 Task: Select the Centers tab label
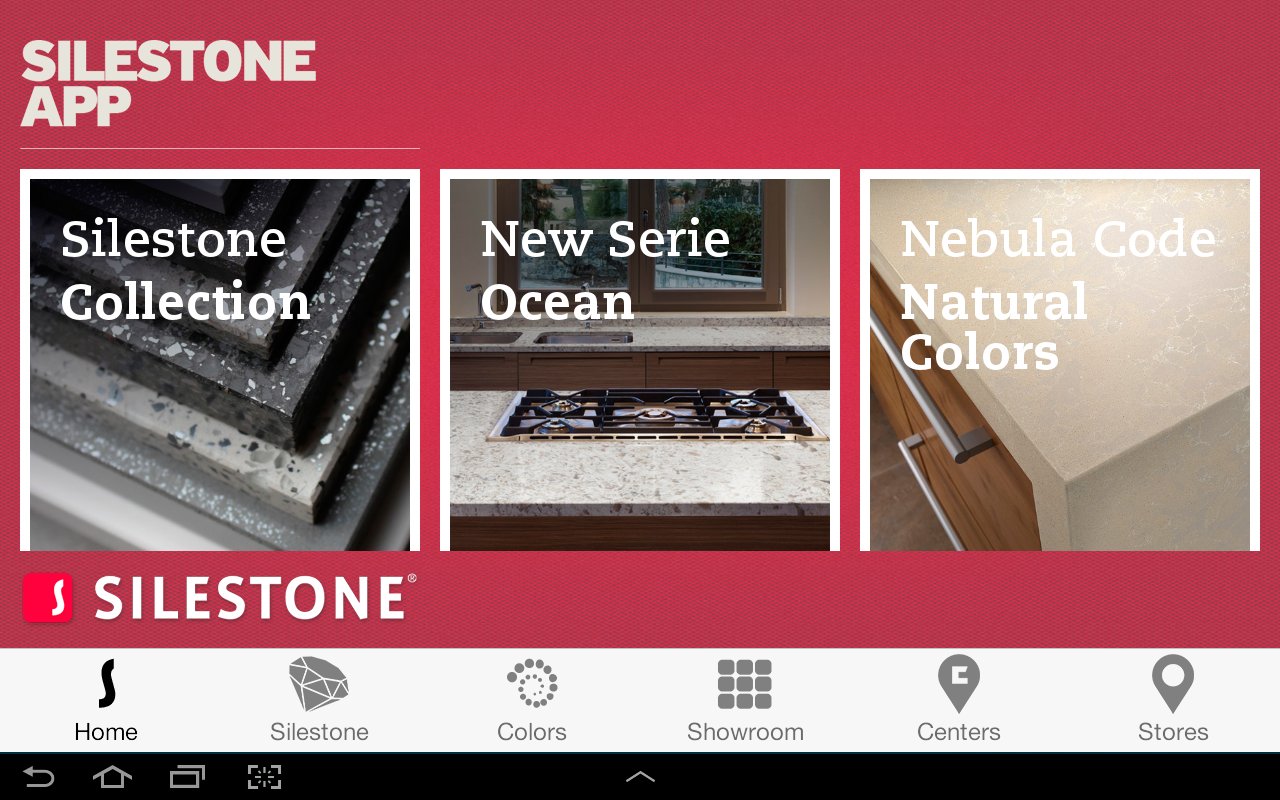click(x=959, y=732)
